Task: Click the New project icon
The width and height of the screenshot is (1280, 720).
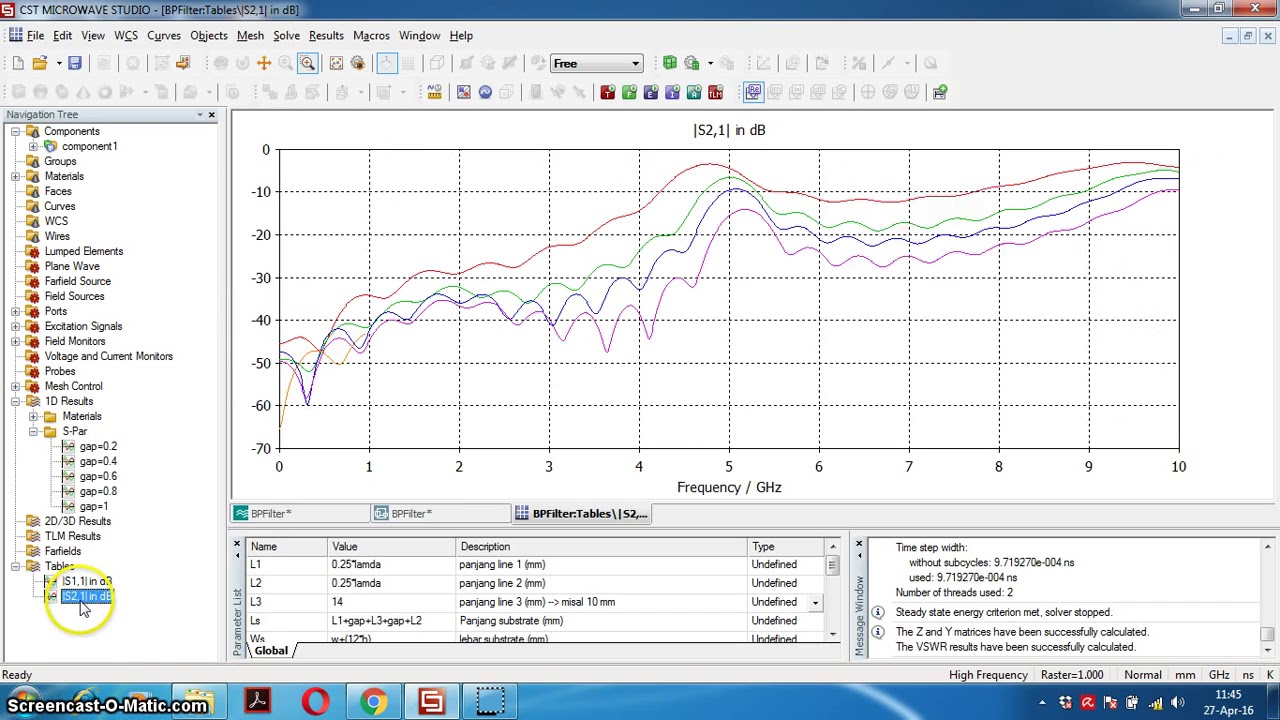Action: [18, 63]
